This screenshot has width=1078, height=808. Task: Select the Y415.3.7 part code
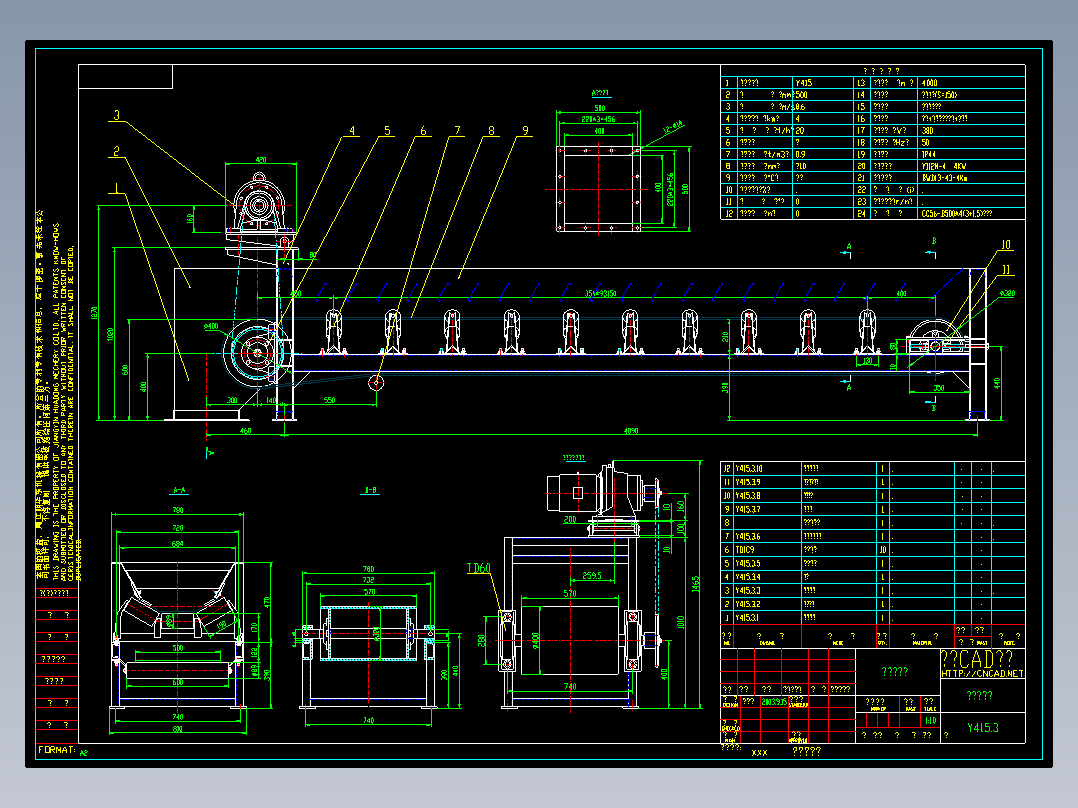[748, 510]
